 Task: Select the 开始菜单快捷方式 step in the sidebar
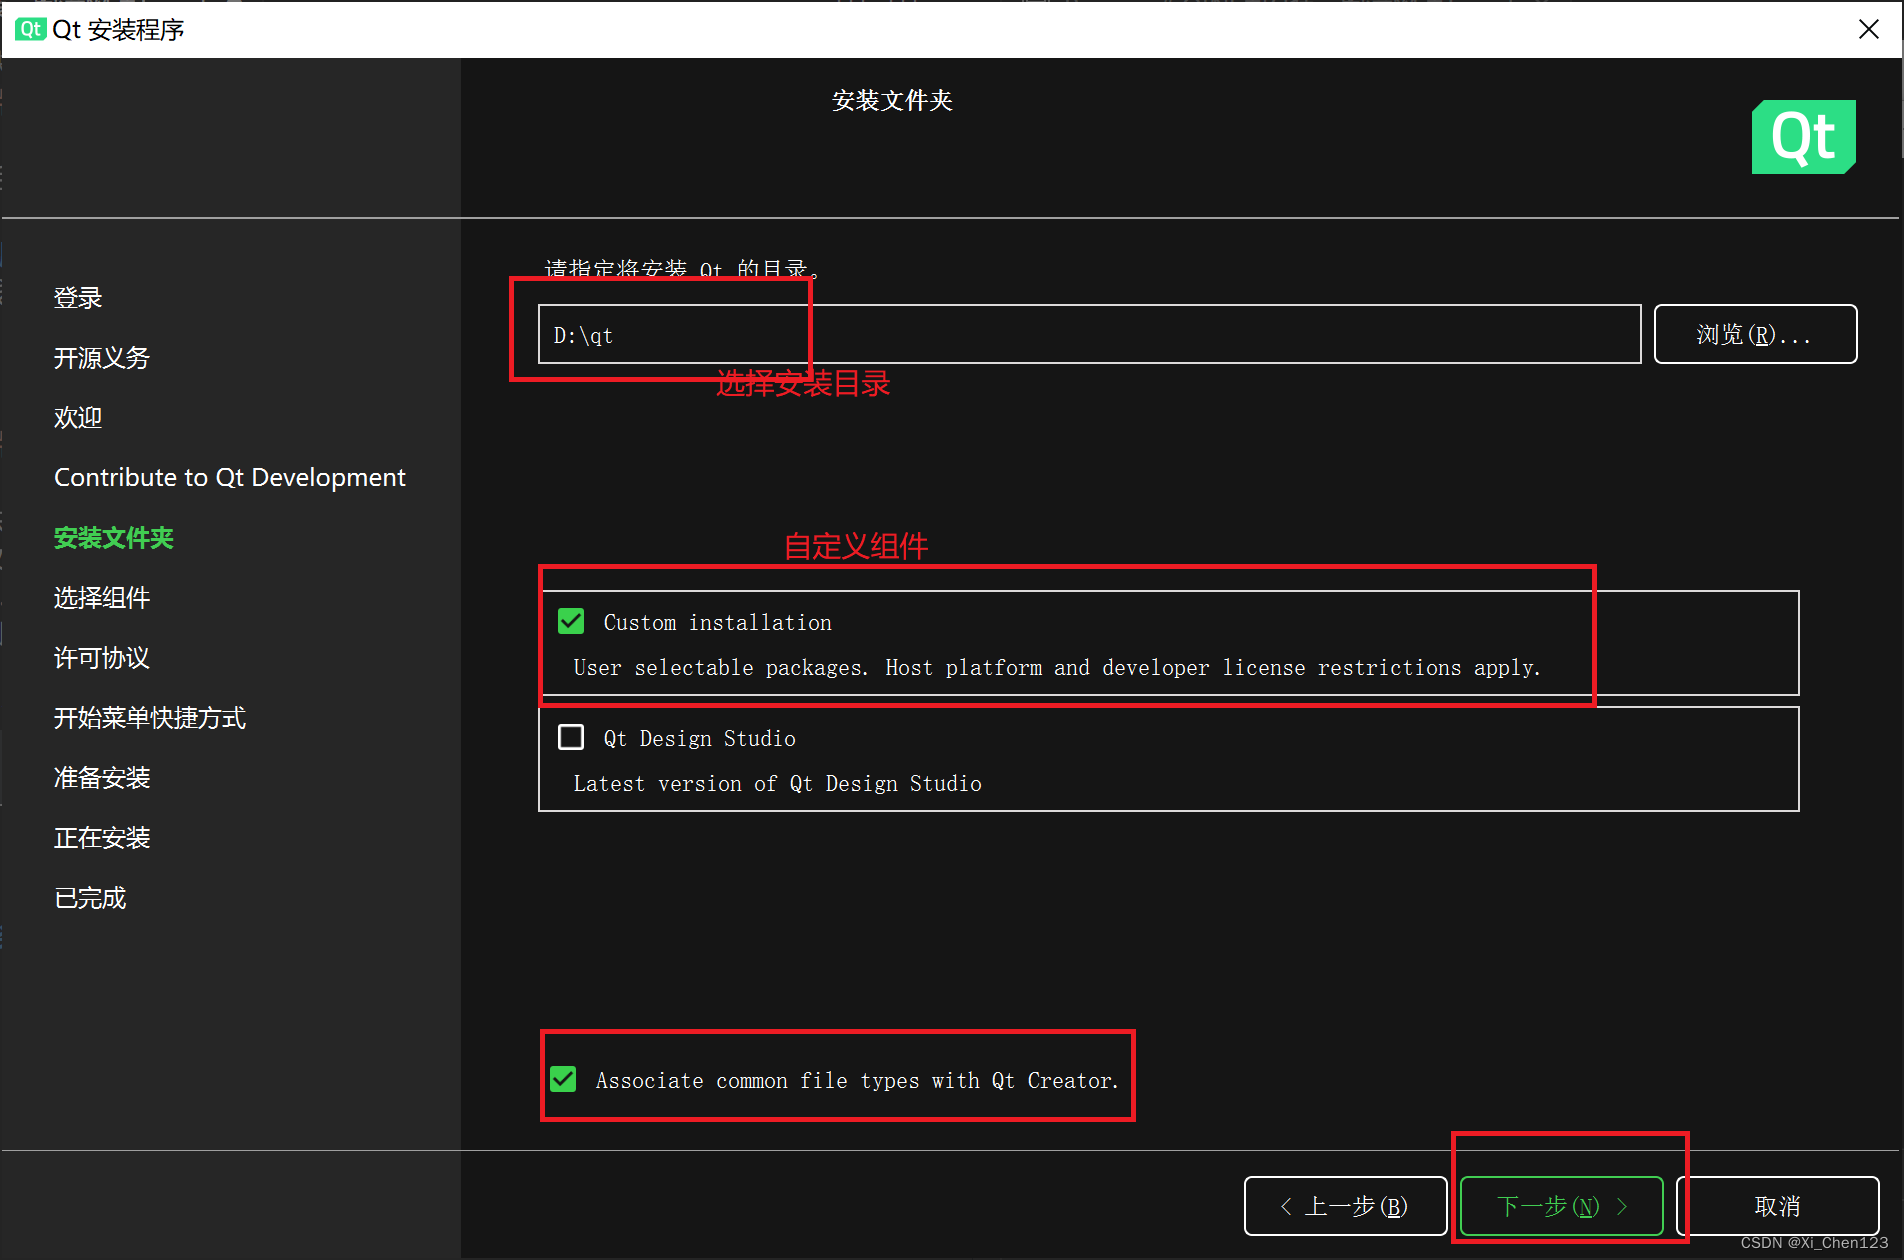pos(150,718)
